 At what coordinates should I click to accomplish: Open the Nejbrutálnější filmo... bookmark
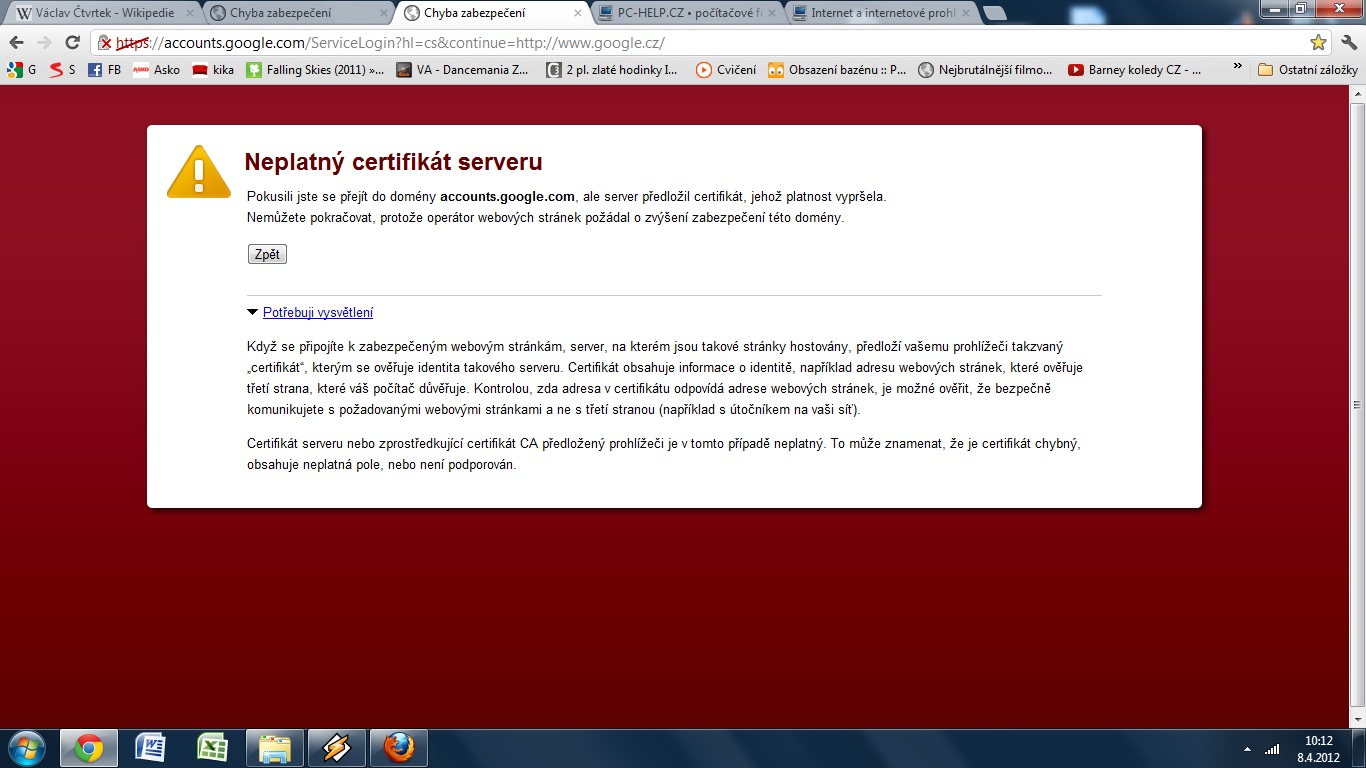click(x=986, y=70)
